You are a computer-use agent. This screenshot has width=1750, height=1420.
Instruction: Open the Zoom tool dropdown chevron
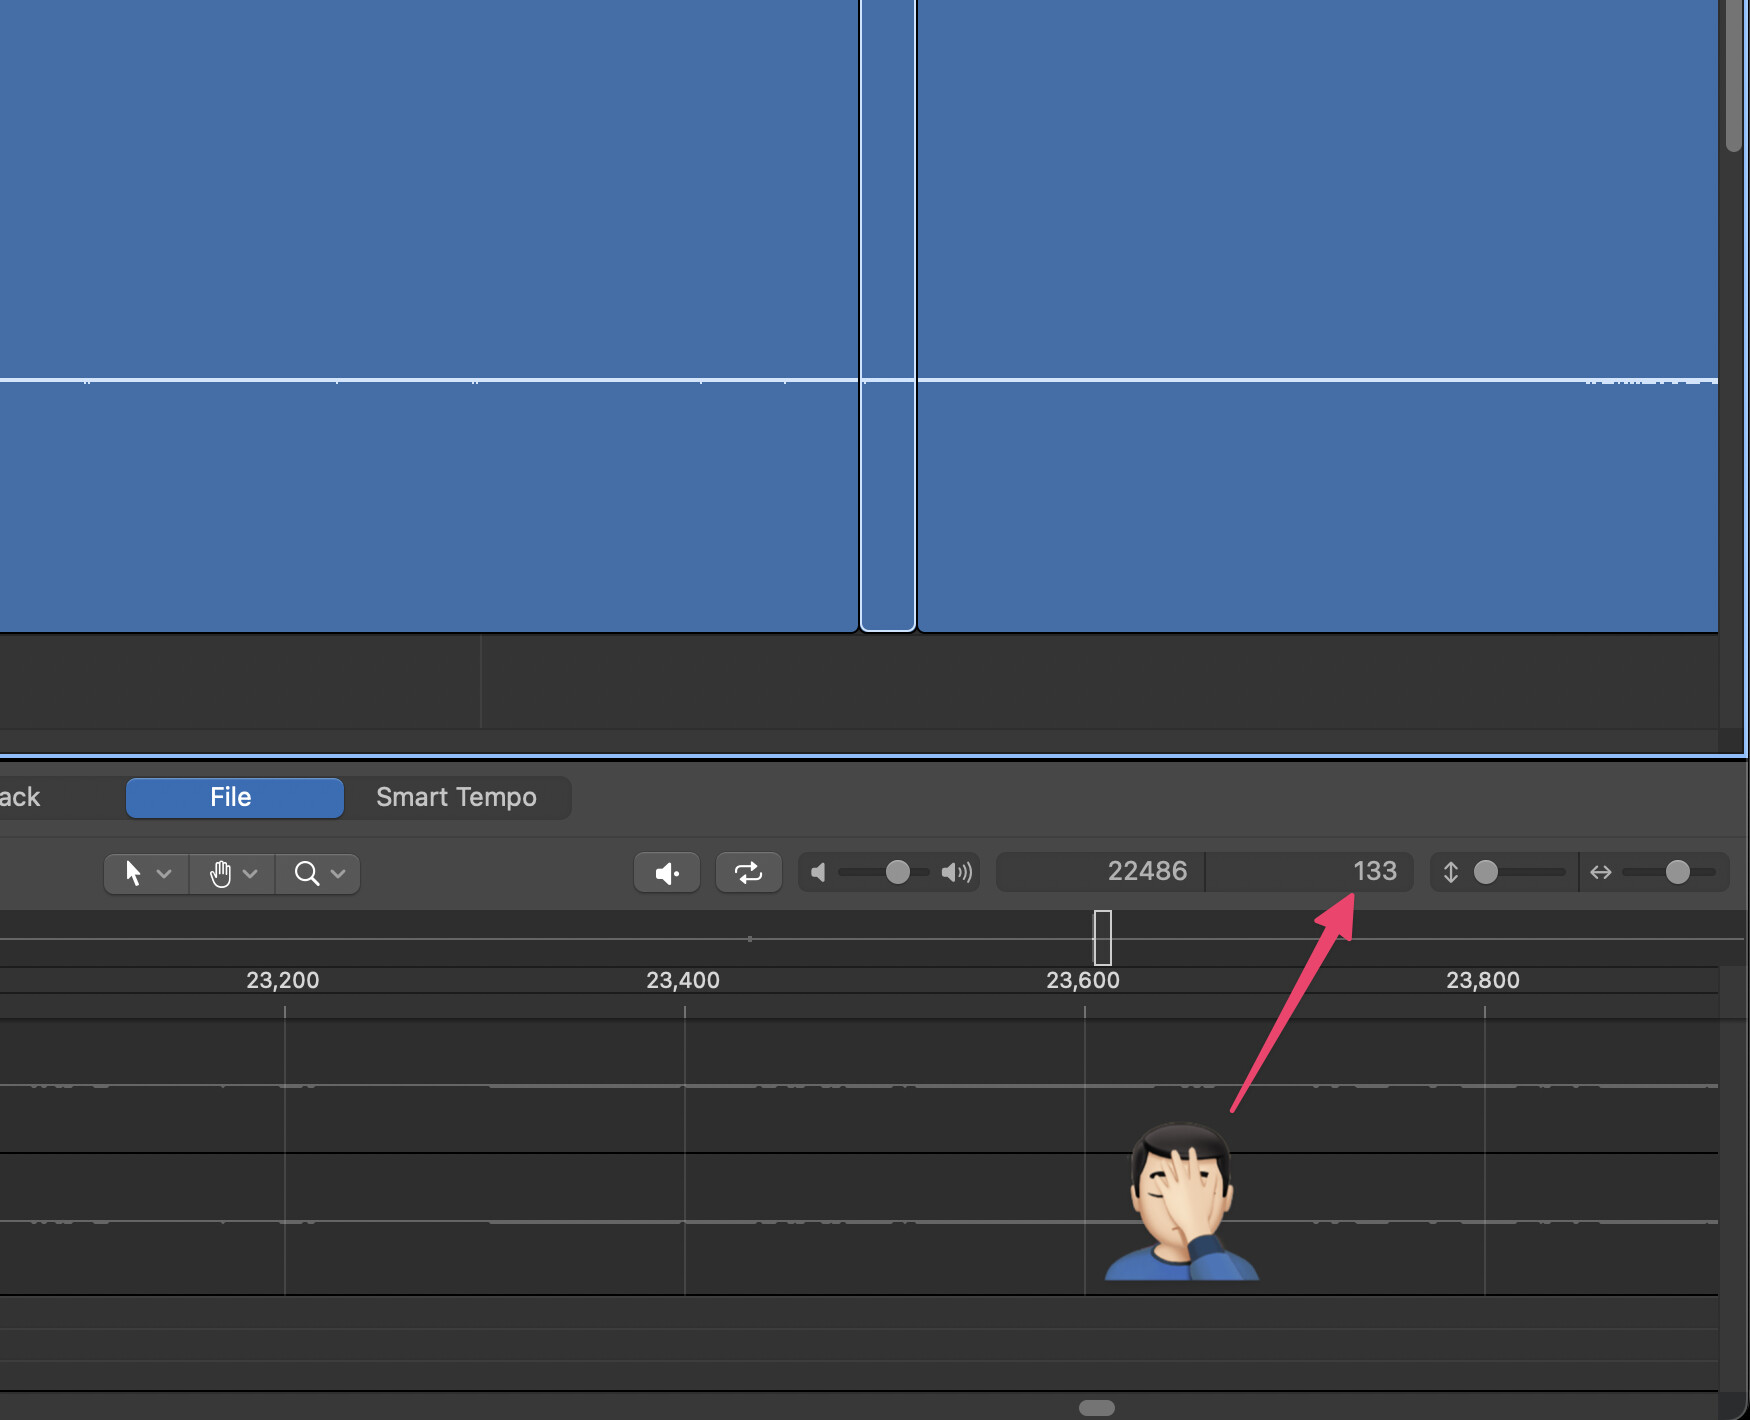point(338,874)
